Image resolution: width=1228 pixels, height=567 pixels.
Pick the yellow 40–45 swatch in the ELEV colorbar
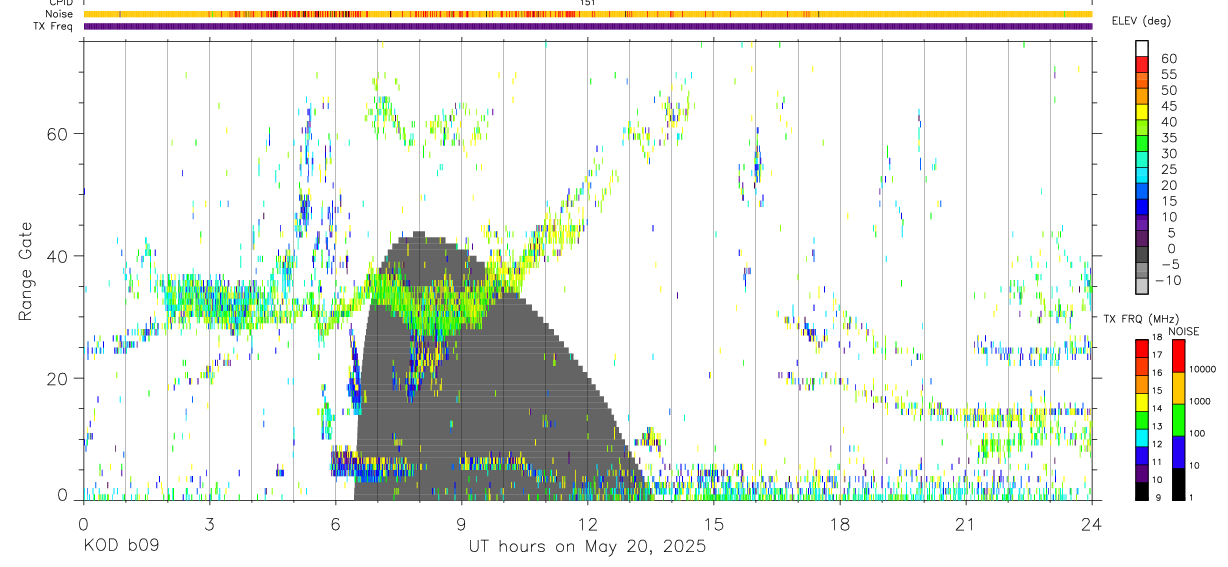tap(1142, 113)
